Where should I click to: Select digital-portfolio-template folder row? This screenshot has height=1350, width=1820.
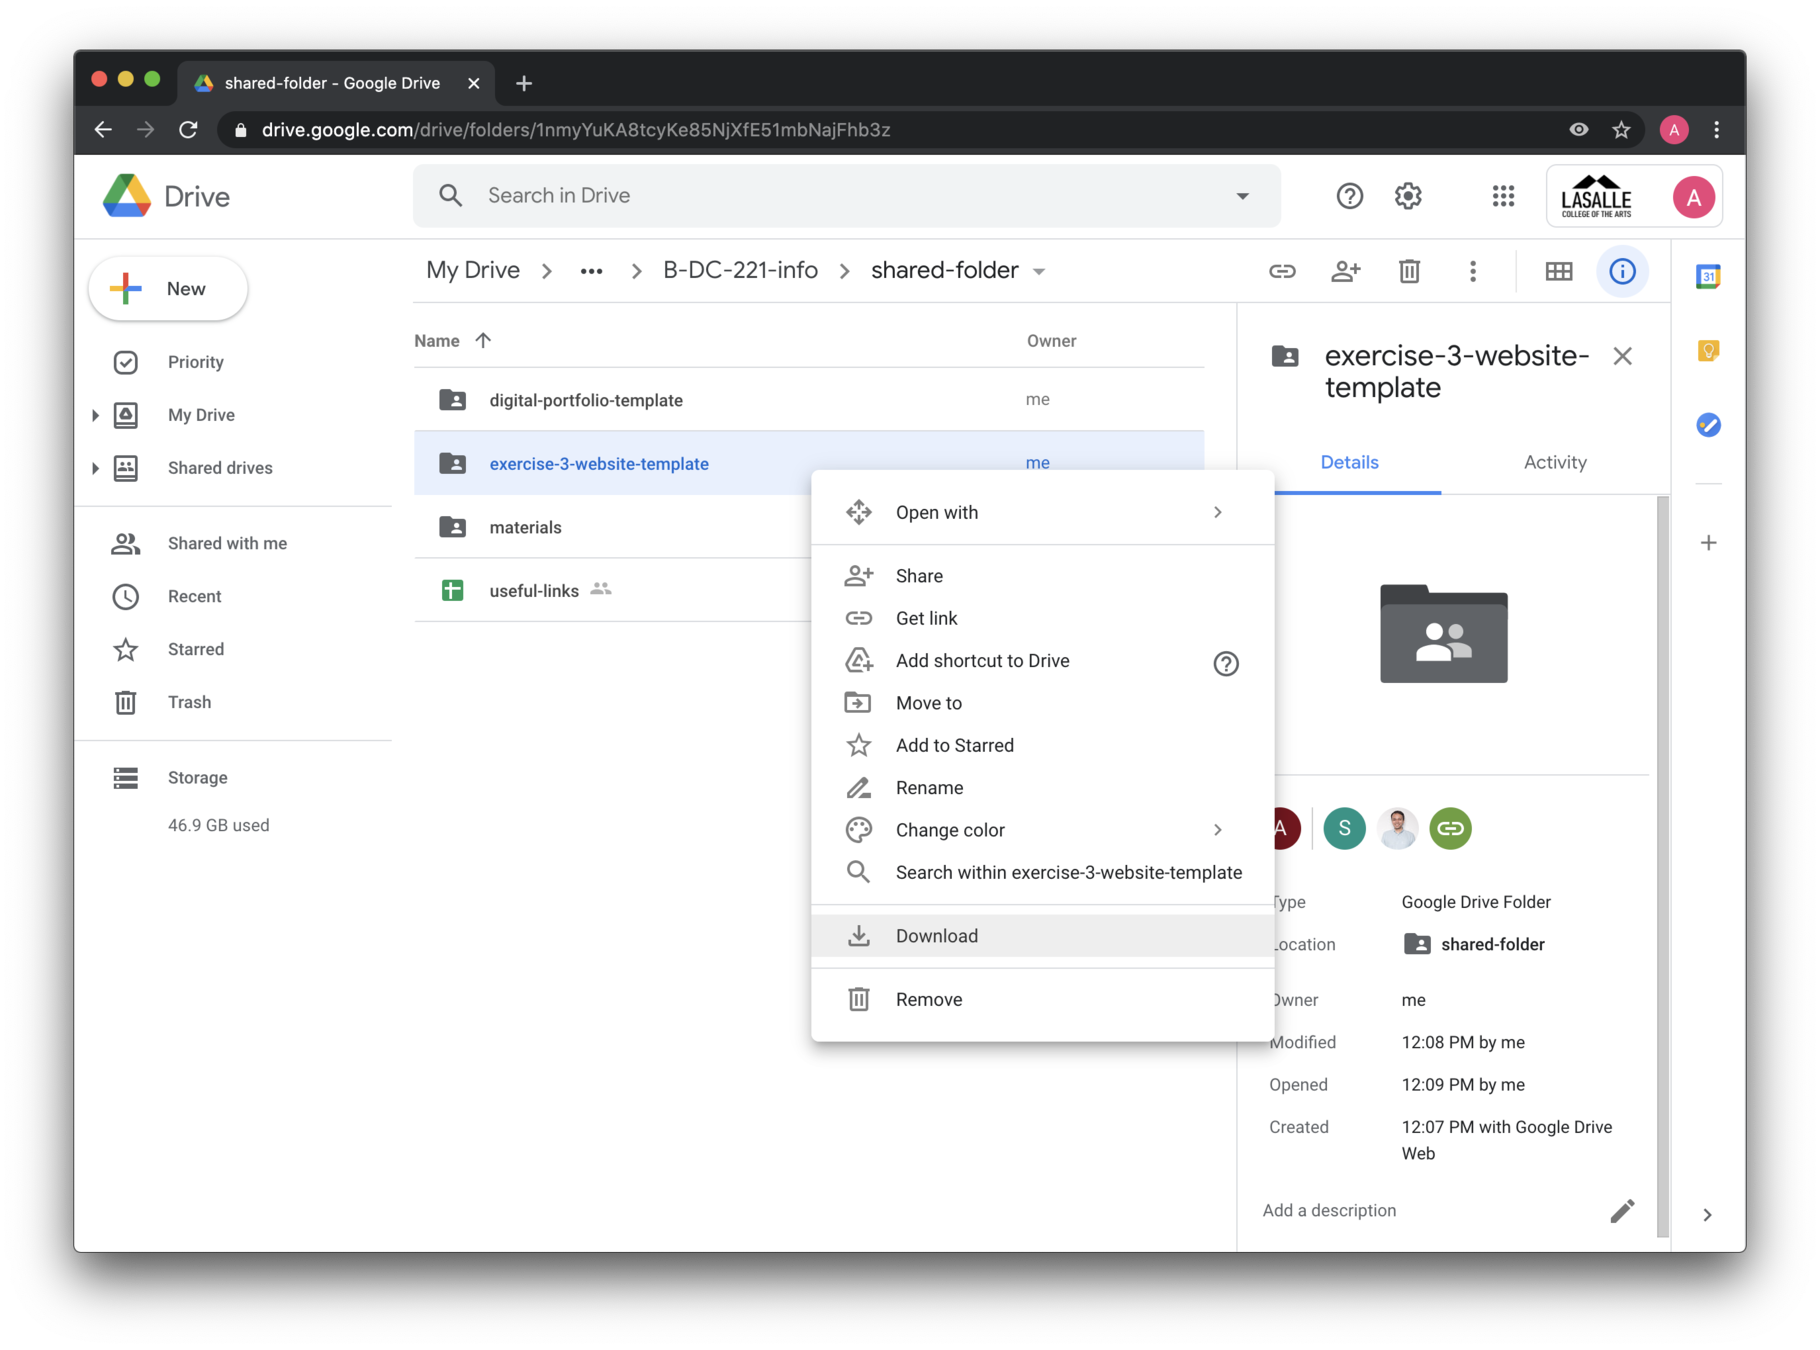tap(809, 400)
